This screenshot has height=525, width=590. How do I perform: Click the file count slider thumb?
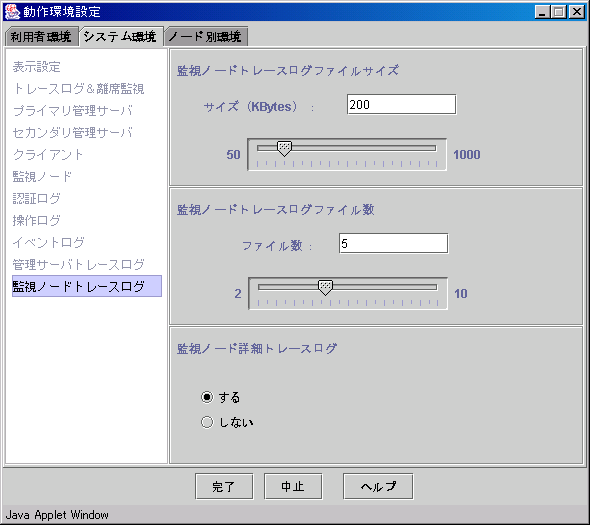325,288
